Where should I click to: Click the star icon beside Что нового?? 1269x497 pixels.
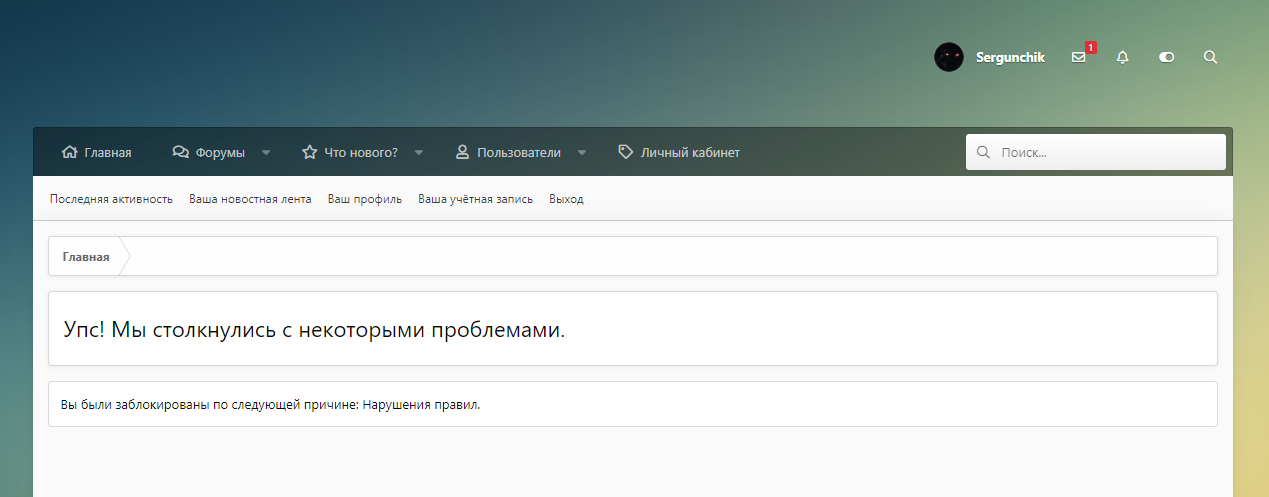pos(310,153)
